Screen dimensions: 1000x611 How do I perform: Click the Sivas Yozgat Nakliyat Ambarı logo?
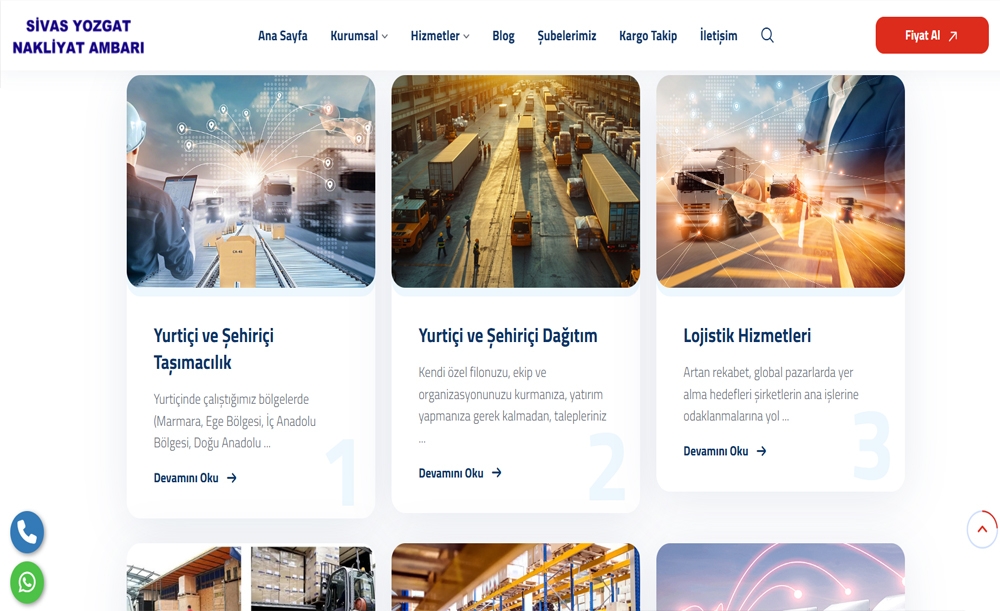pyautogui.click(x=78, y=36)
